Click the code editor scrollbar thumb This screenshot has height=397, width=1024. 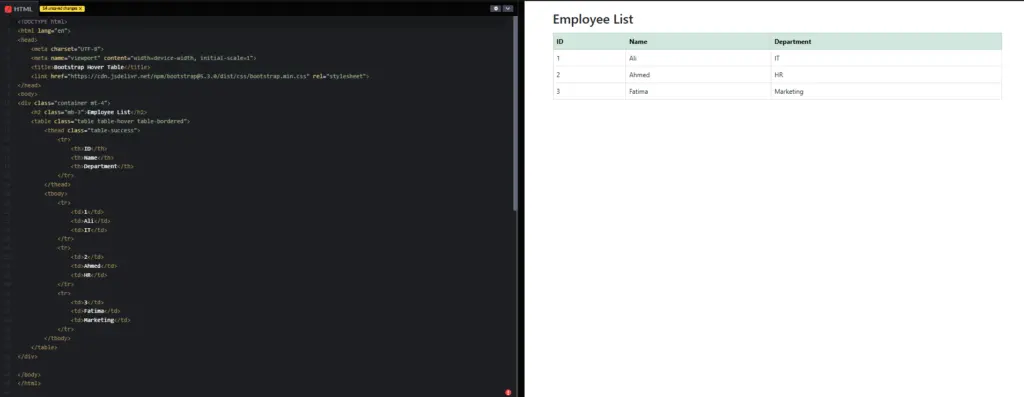515,113
